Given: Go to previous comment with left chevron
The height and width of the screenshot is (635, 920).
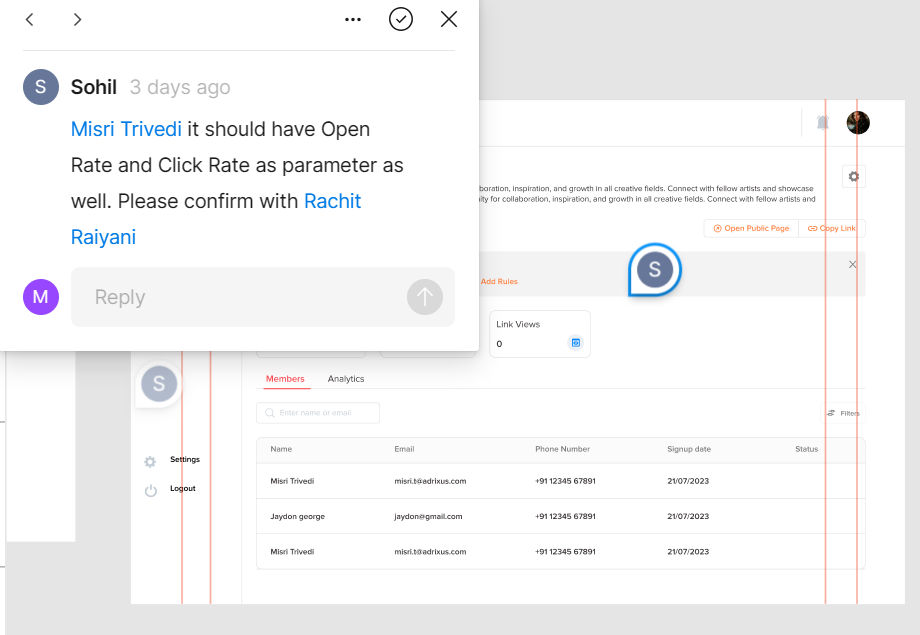Looking at the screenshot, I should point(30,20).
